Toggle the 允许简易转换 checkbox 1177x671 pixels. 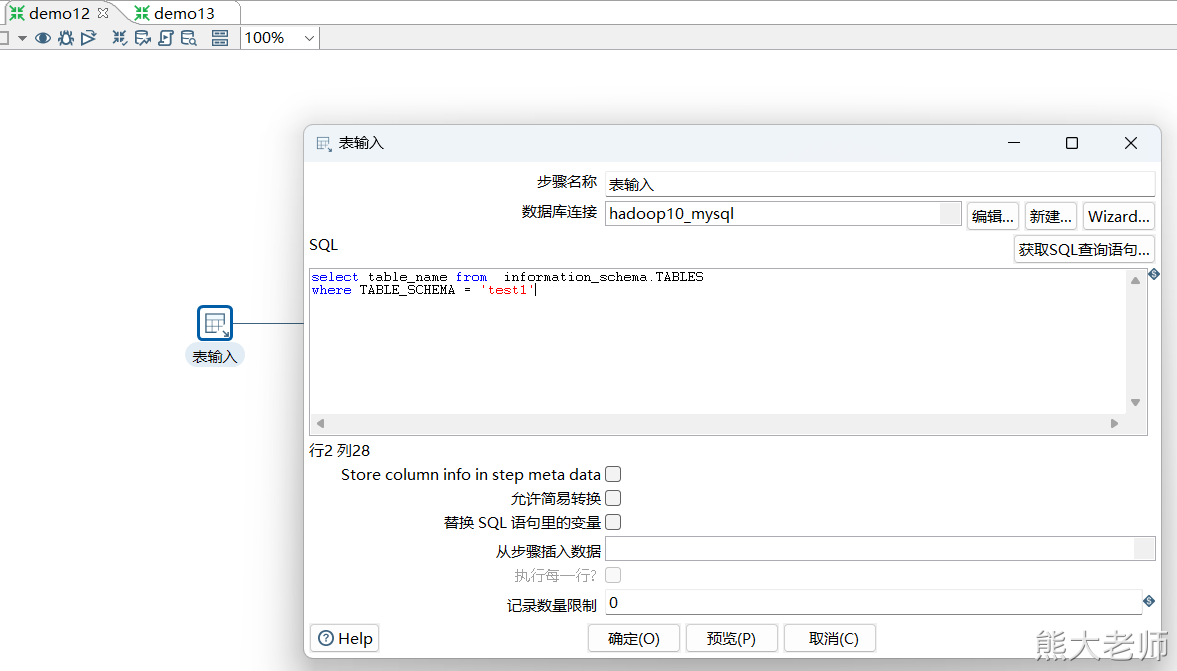point(613,498)
